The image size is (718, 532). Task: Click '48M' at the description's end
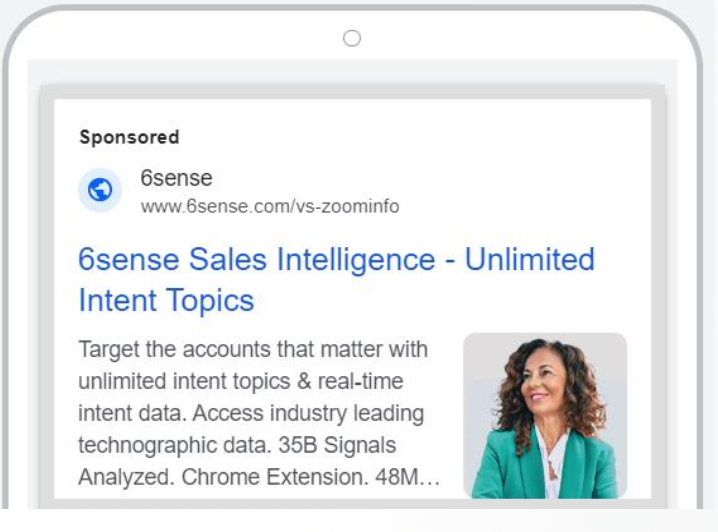click(397, 477)
